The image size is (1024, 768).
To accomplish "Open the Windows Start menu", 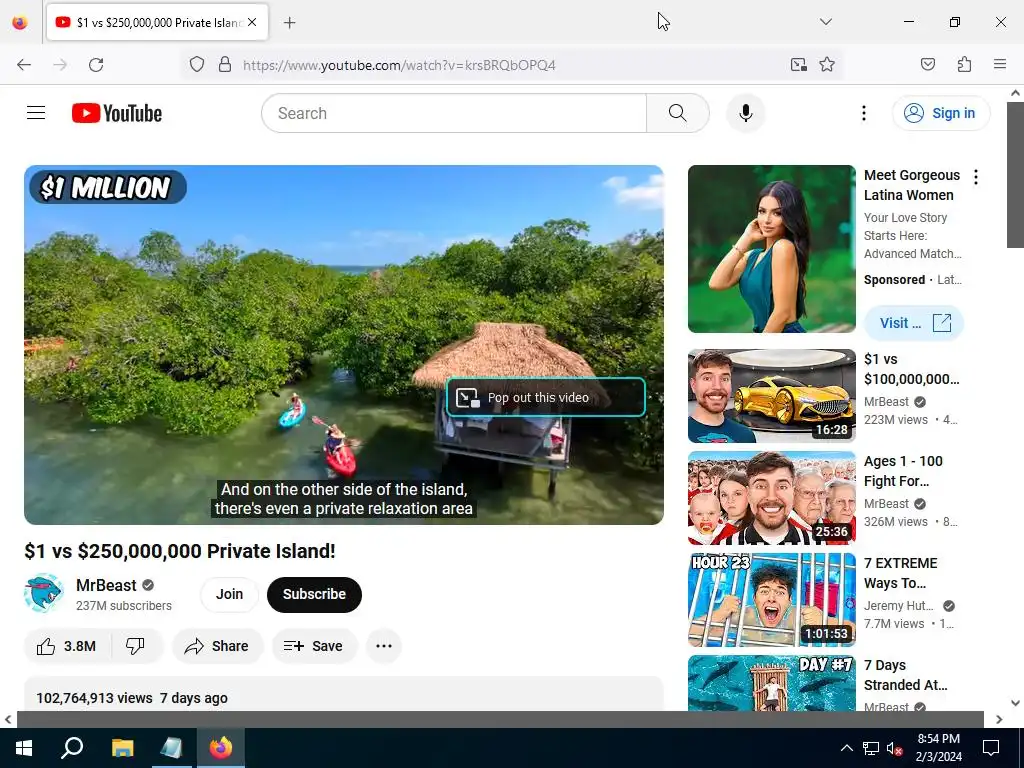I will point(24,748).
